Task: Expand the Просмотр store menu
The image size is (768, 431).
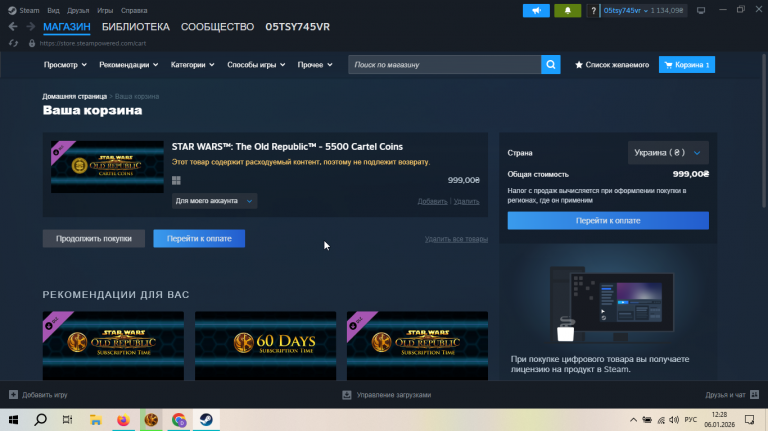Action: click(65, 65)
